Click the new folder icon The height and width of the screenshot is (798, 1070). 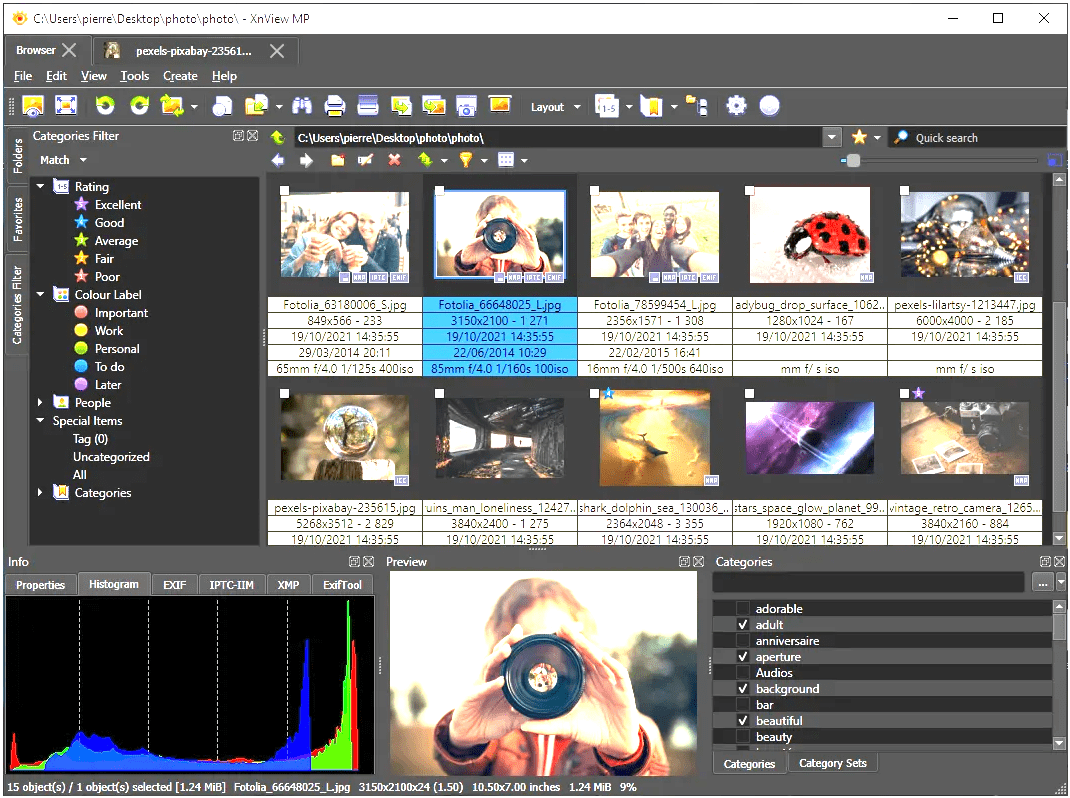click(338, 160)
